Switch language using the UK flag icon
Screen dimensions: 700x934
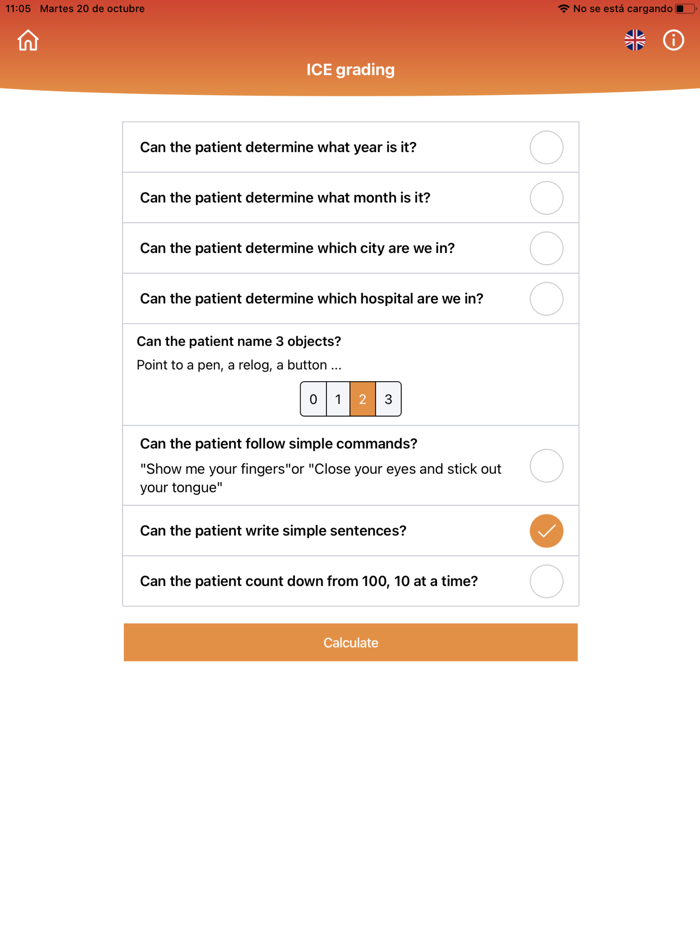[x=634, y=40]
